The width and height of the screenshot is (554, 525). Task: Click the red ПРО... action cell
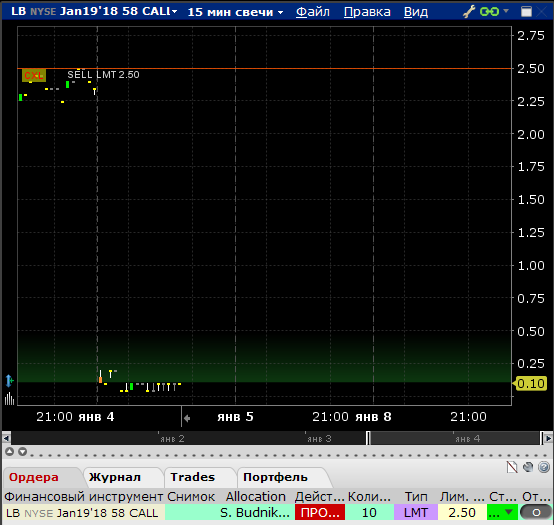(x=320, y=512)
